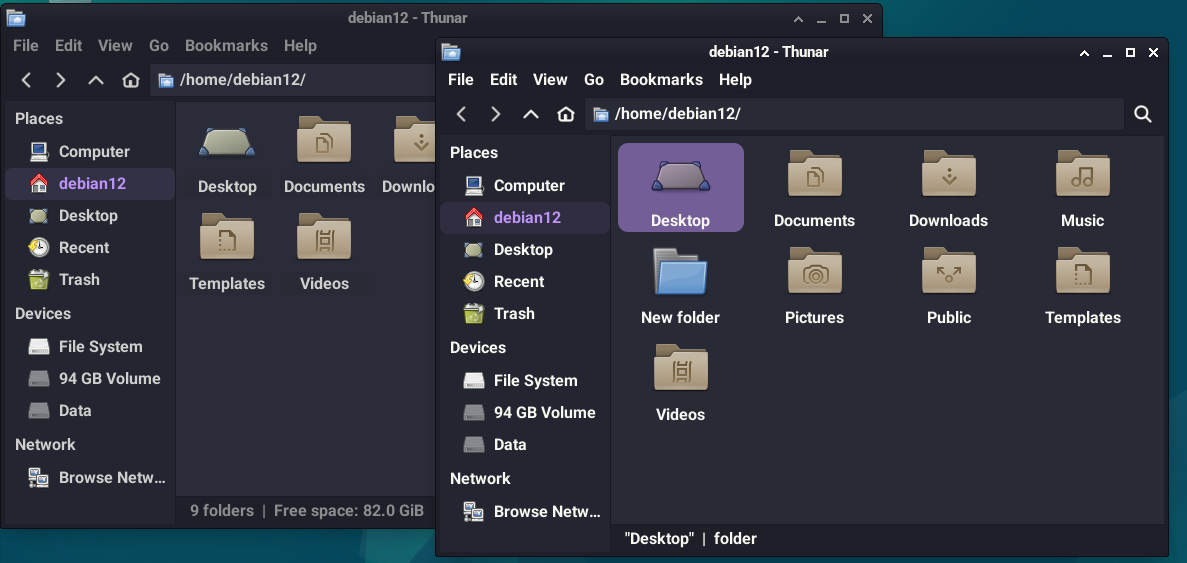
Task: Open 94 GB Volume in back sidebar
Action: click(x=90, y=378)
